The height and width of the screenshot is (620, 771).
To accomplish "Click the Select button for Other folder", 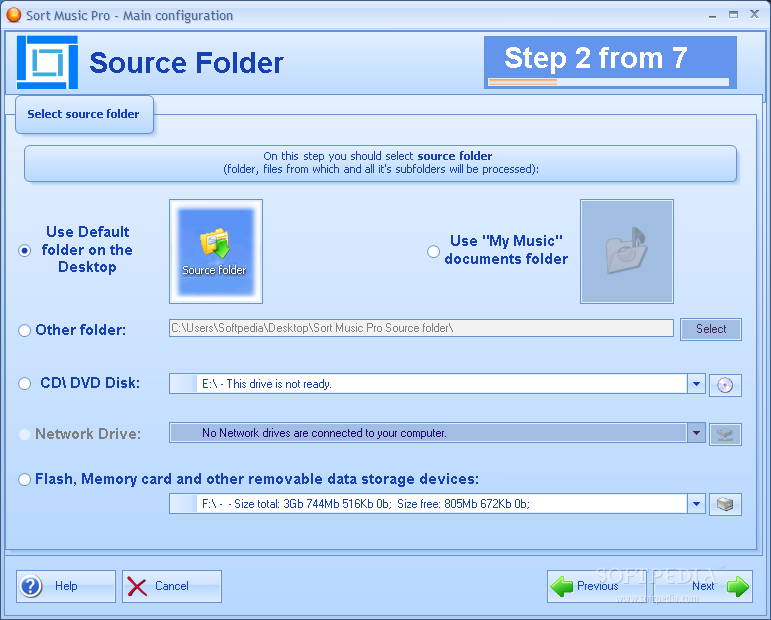I will coord(711,329).
